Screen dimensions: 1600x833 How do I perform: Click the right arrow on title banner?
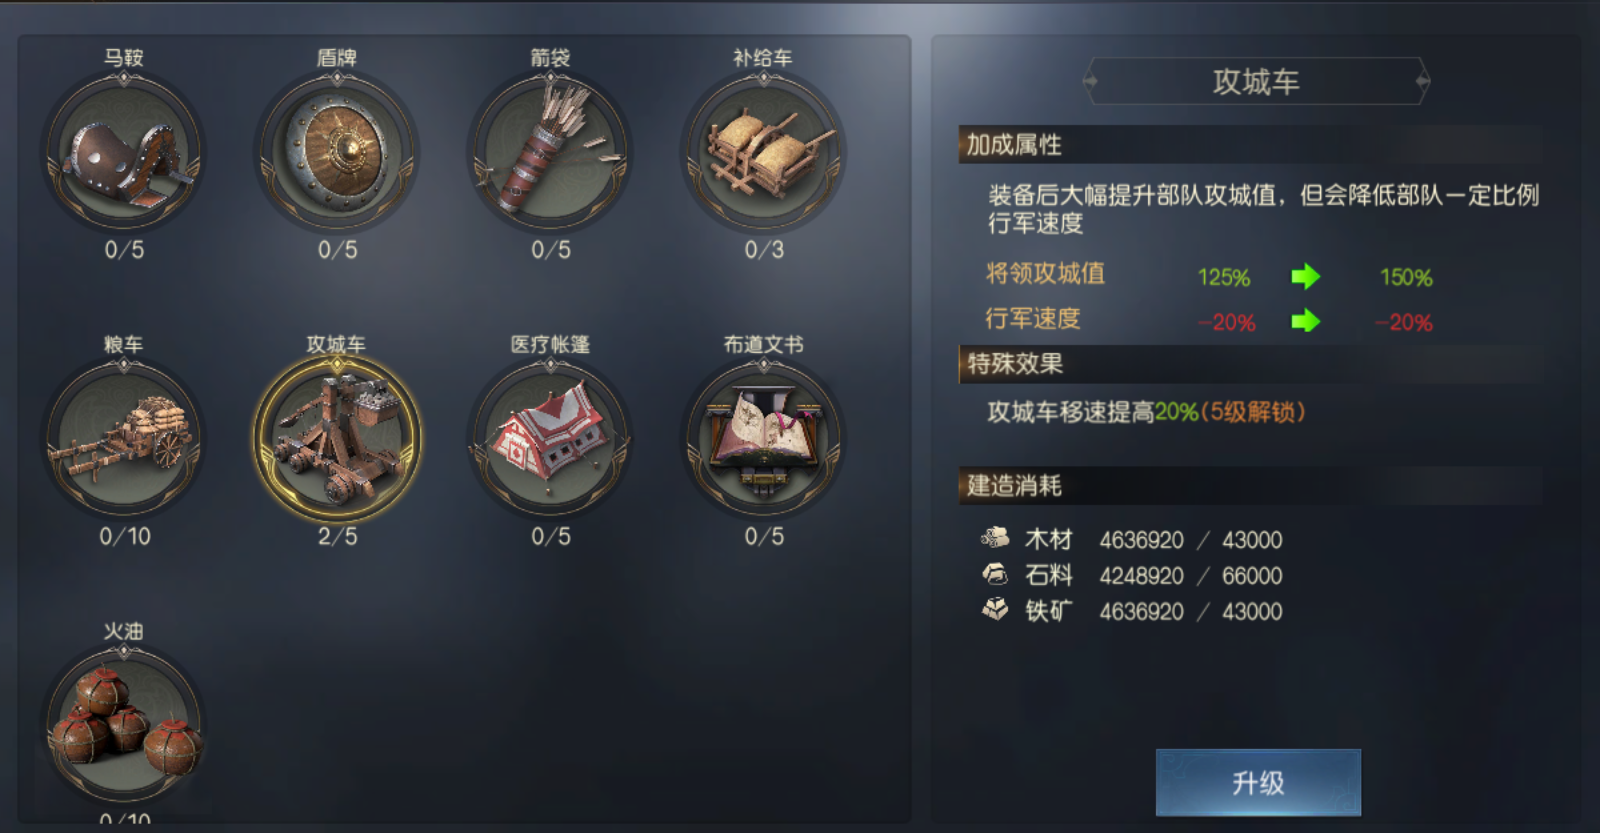pos(1423,81)
